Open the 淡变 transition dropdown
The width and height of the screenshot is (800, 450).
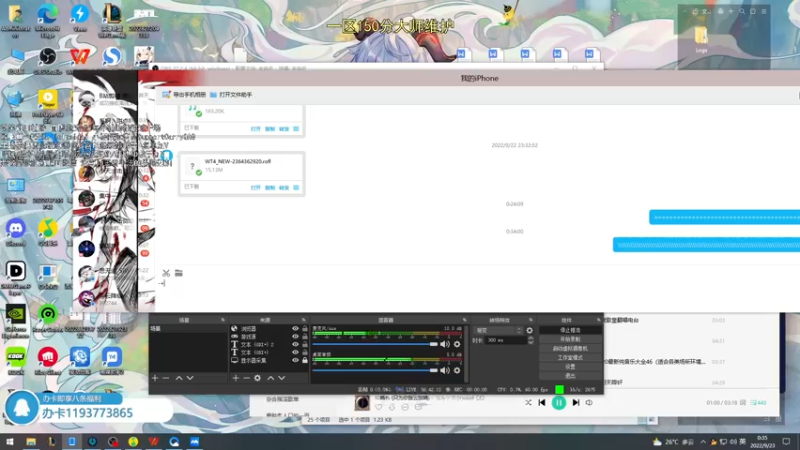[x=498, y=331]
